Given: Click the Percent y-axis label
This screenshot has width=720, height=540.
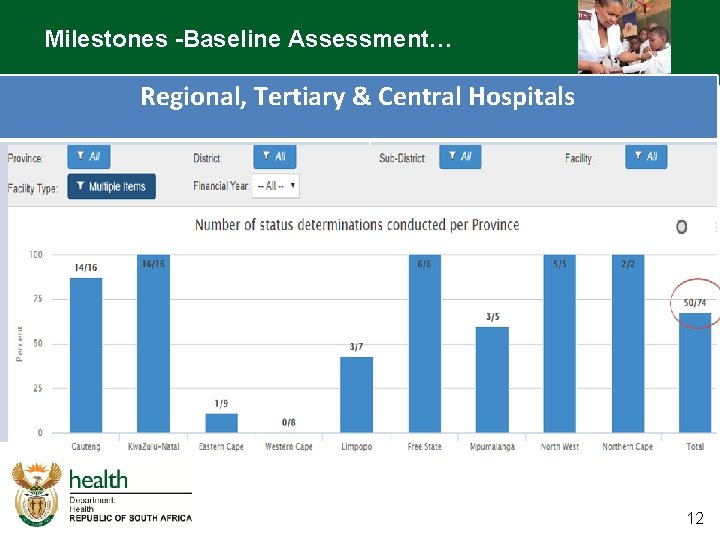Looking at the screenshot, I should tap(19, 343).
